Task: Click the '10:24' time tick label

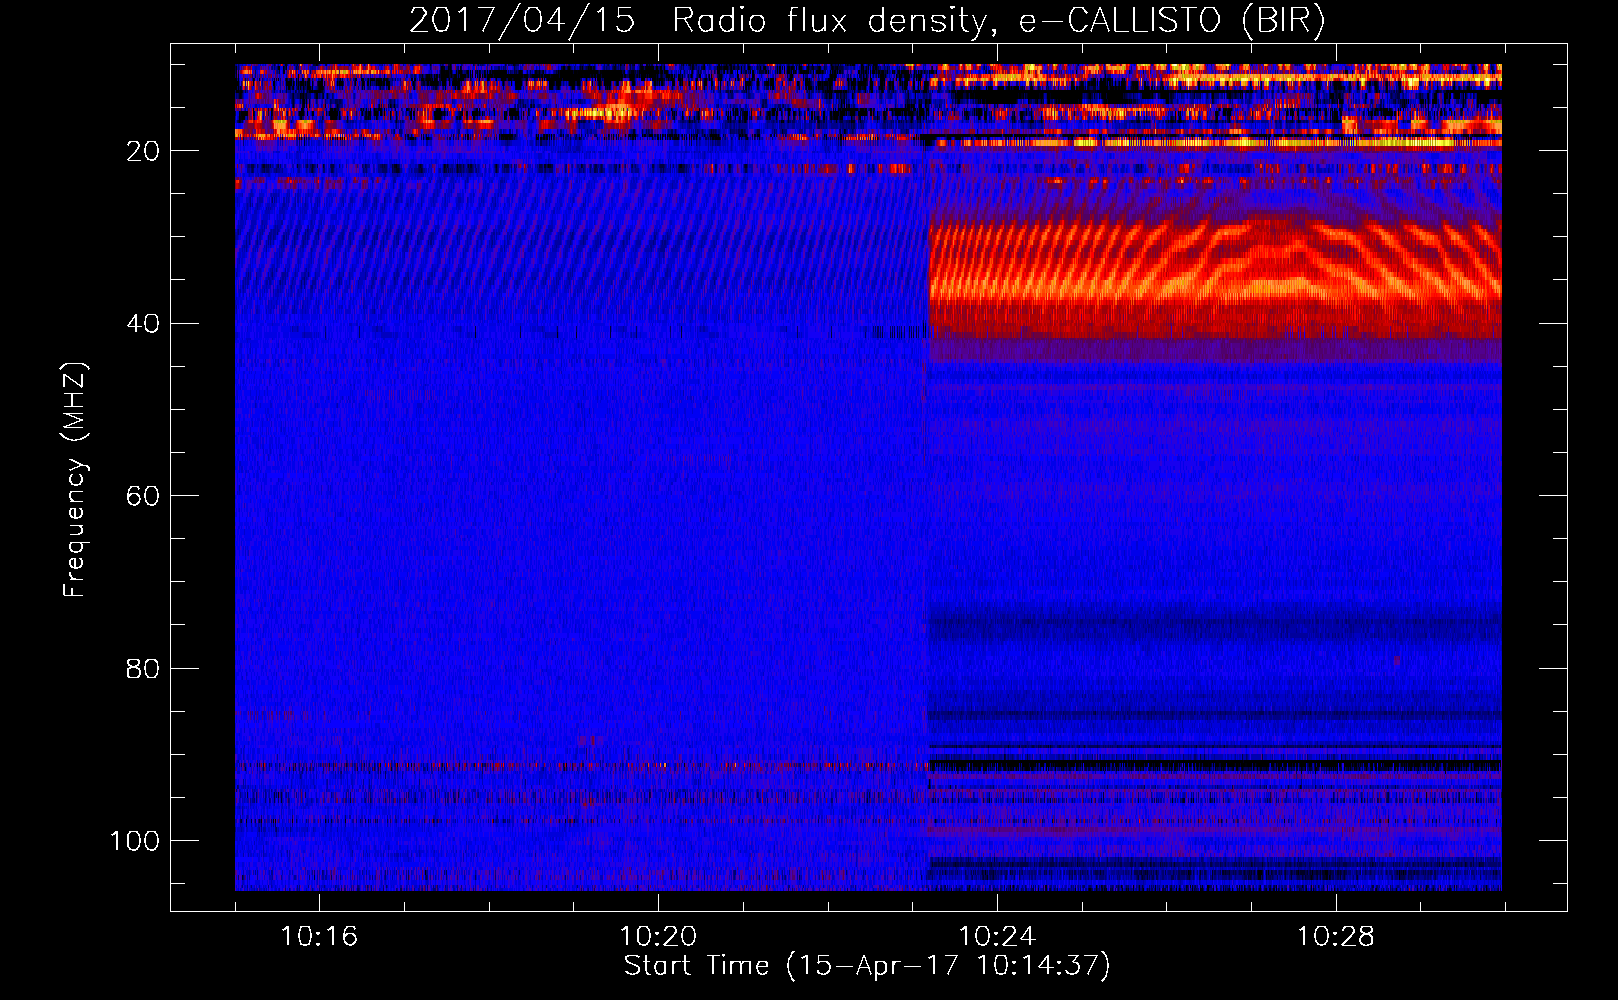Action: [997, 937]
